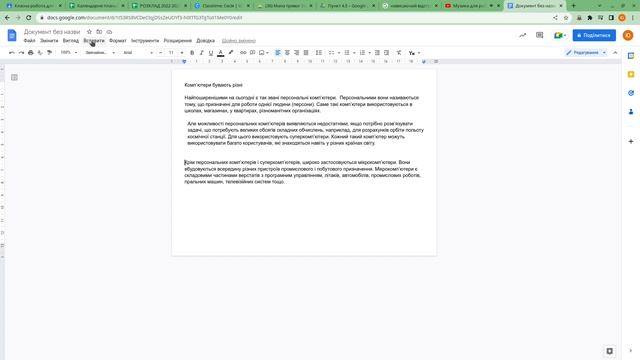Open the Explore button at bottom right

click(609, 351)
